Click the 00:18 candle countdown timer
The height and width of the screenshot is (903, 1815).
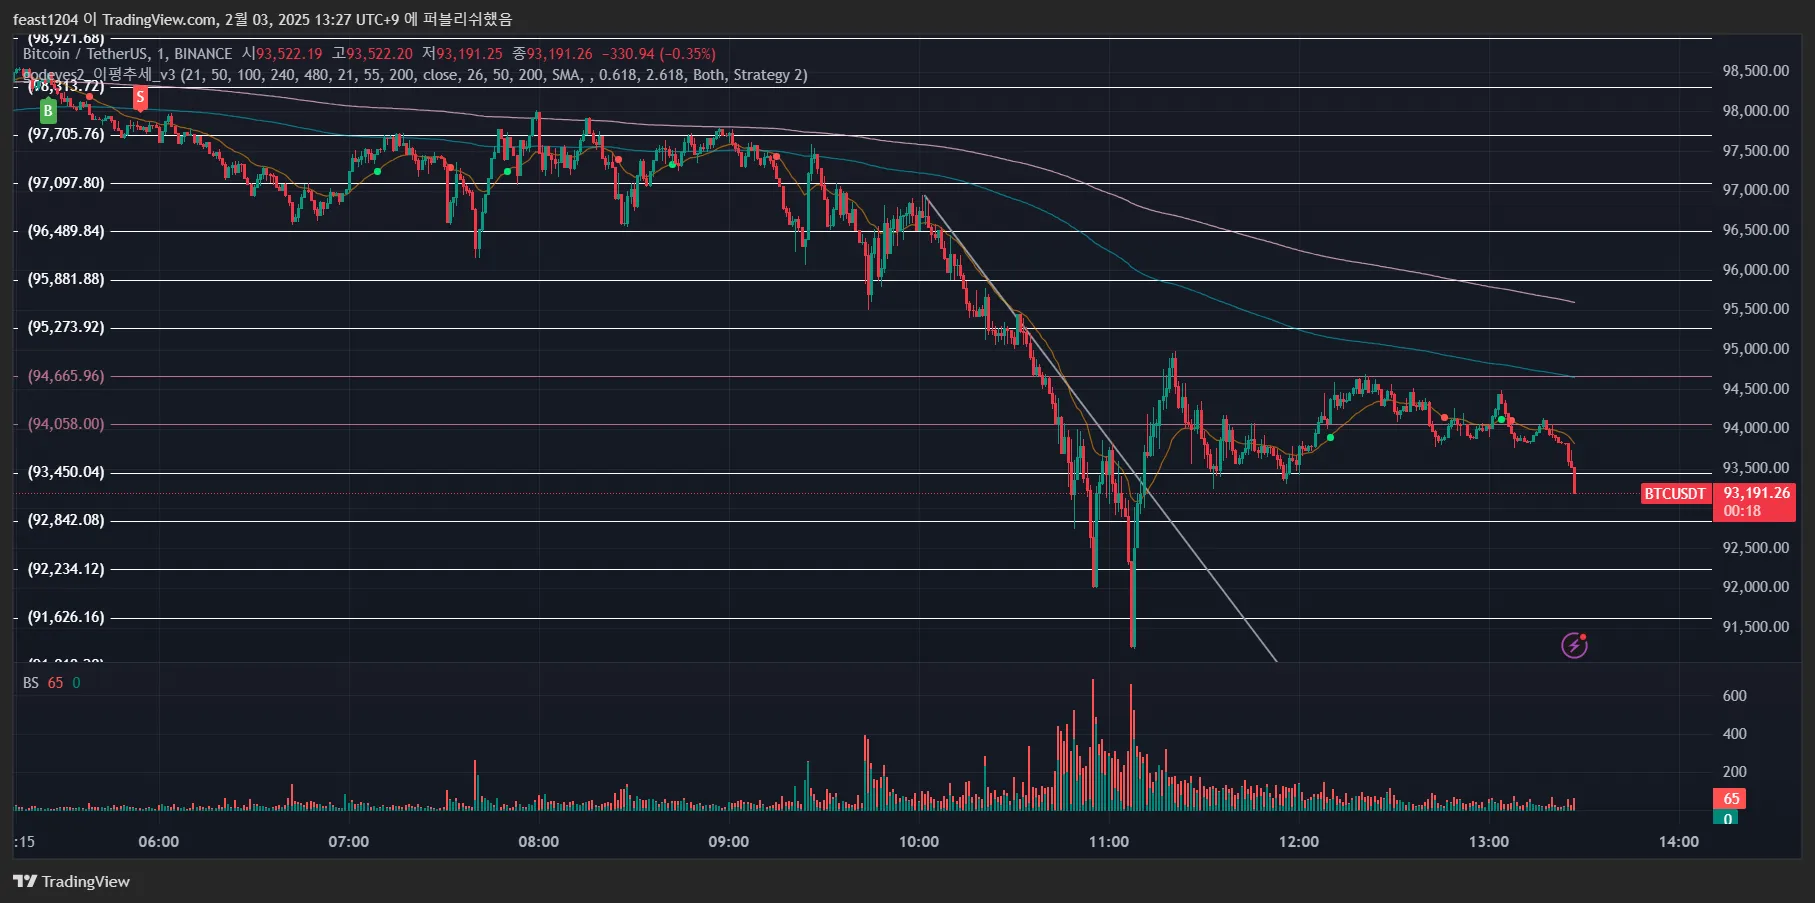[x=1742, y=511]
